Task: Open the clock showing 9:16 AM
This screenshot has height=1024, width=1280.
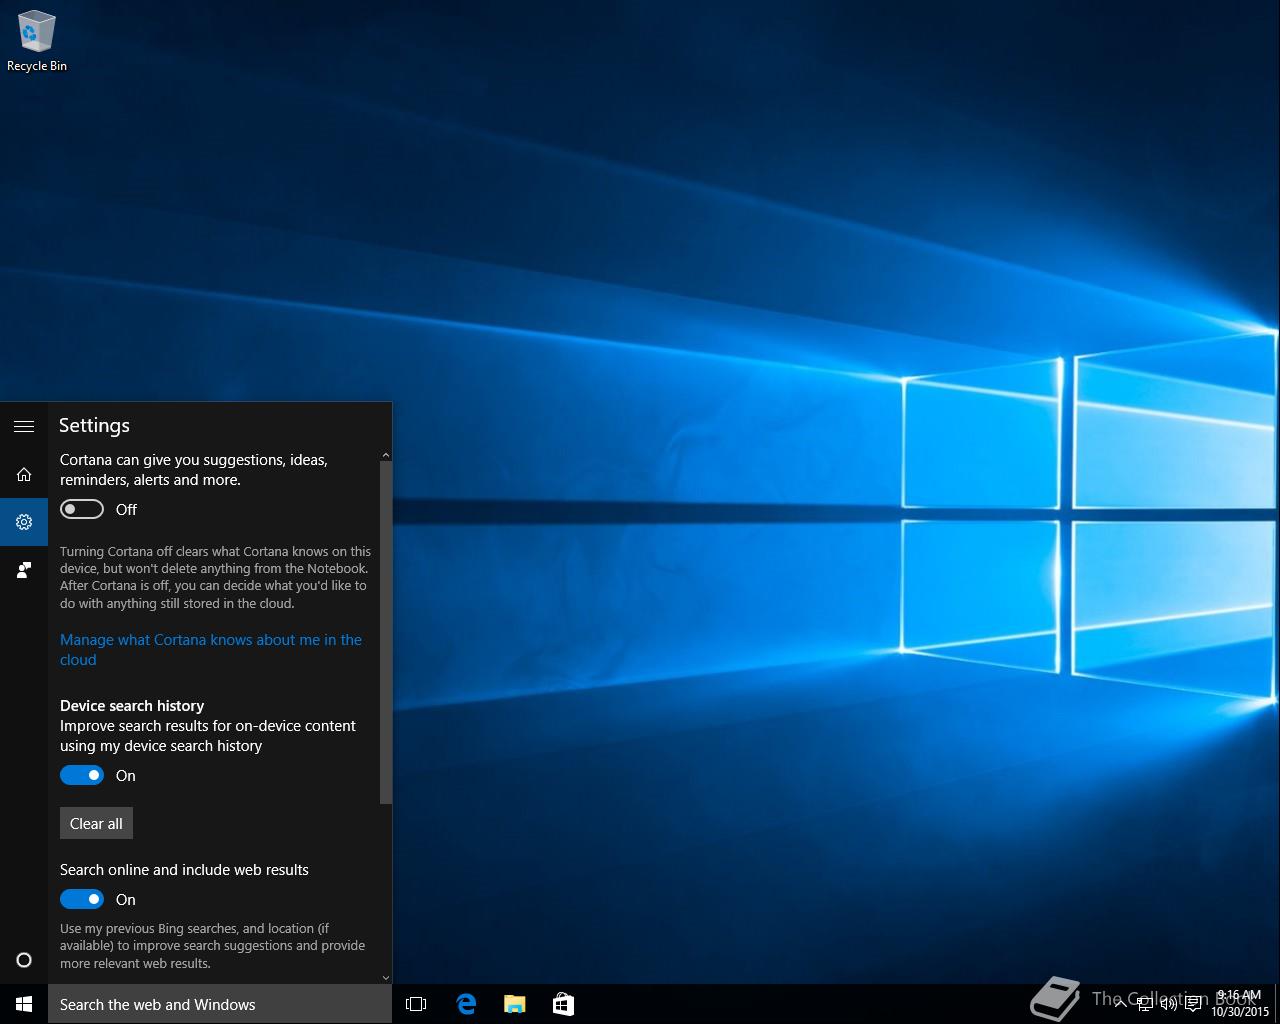Action: [1239, 1004]
